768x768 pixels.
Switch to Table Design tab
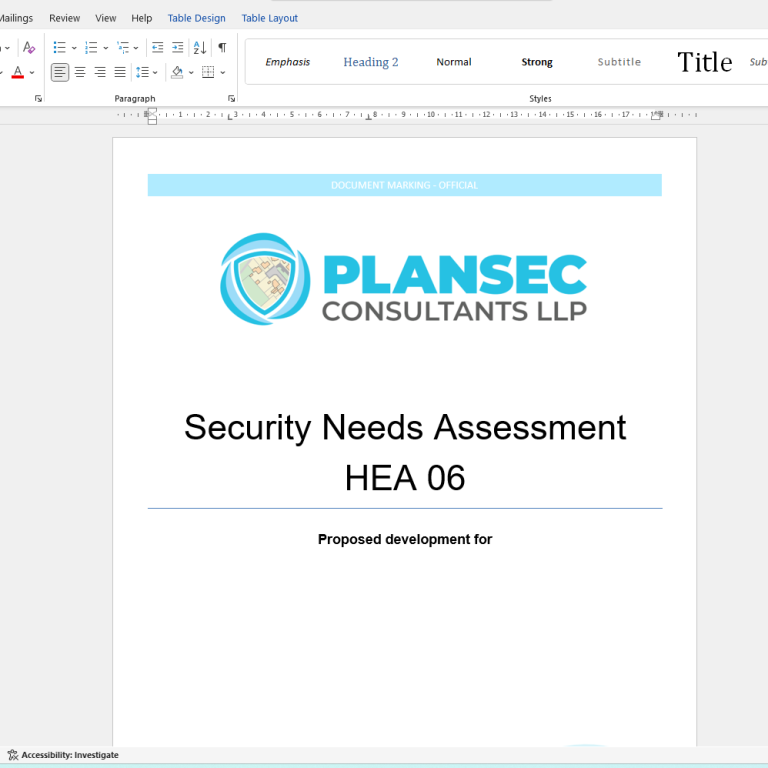point(196,18)
